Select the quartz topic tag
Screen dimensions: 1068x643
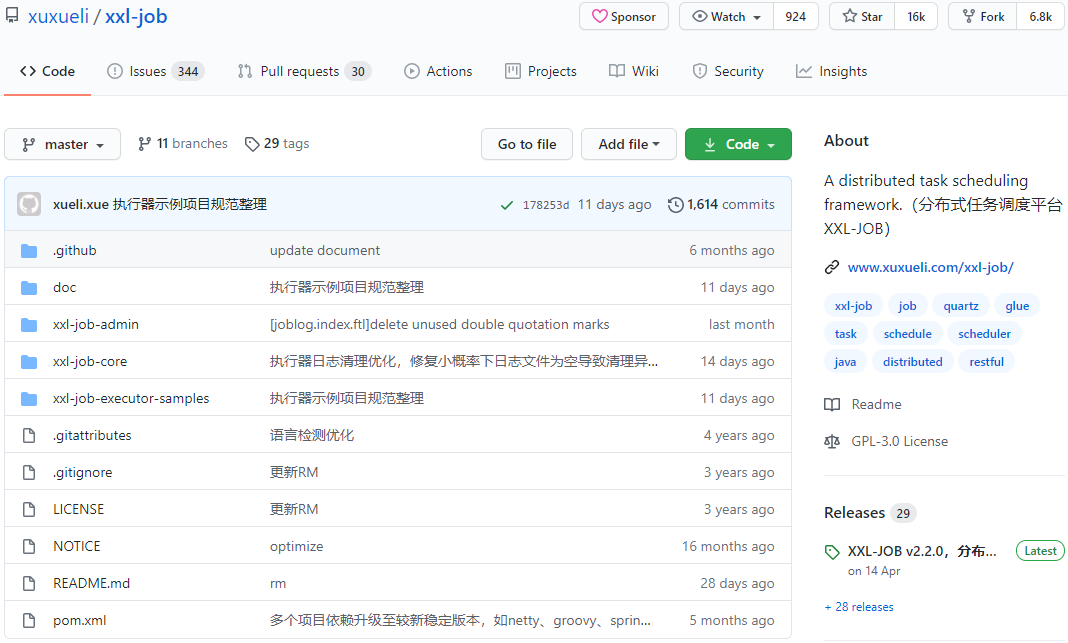[960, 306]
